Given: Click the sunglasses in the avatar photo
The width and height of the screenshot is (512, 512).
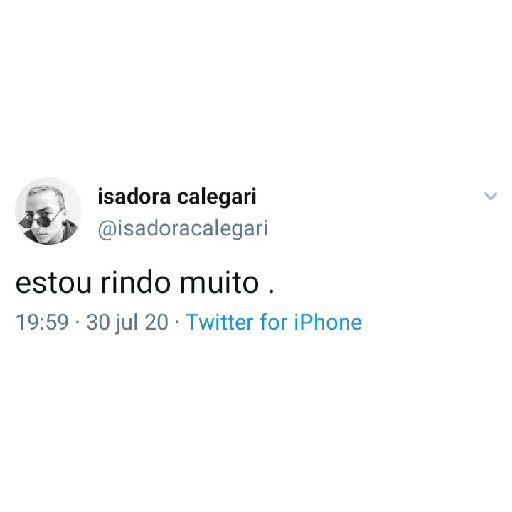Looking at the screenshot, I should point(40,220).
